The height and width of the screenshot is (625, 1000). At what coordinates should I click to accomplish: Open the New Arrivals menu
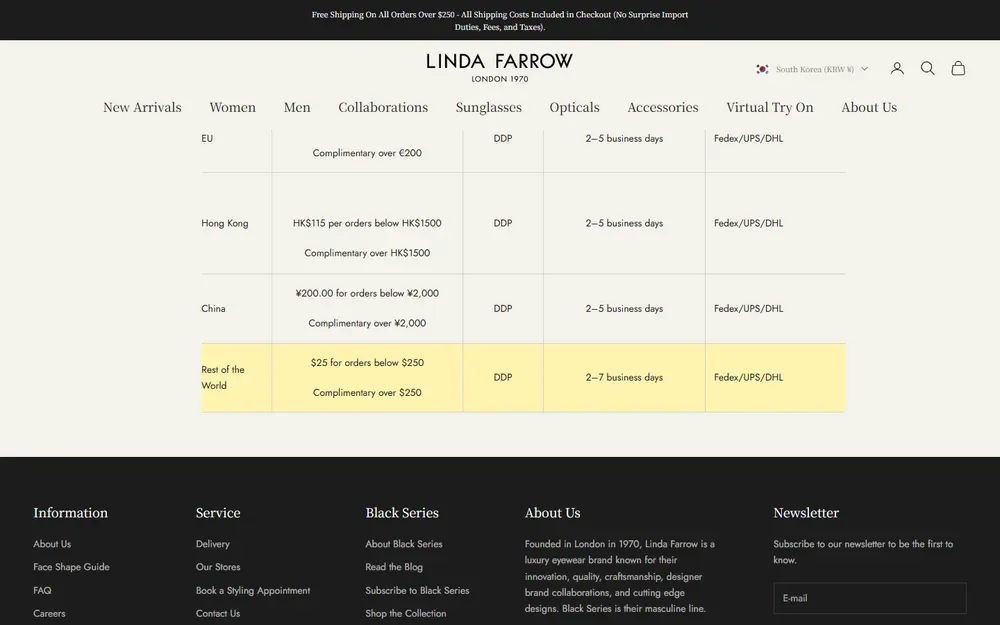[142, 107]
